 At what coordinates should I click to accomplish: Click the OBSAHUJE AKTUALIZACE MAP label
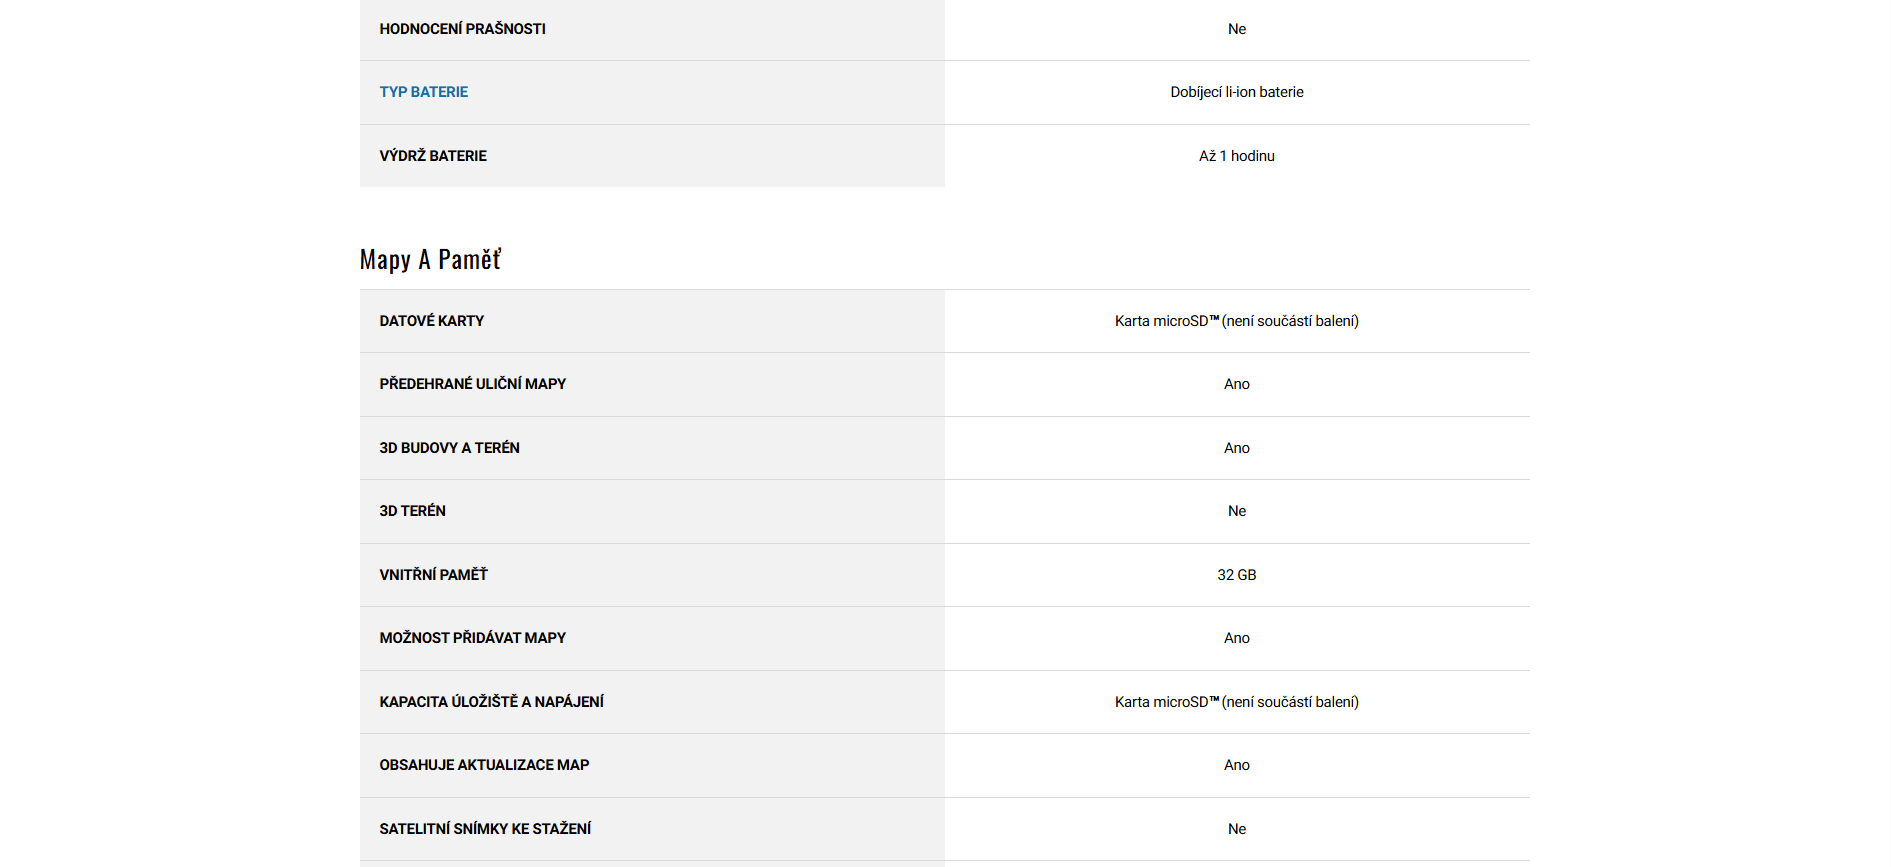coord(484,765)
